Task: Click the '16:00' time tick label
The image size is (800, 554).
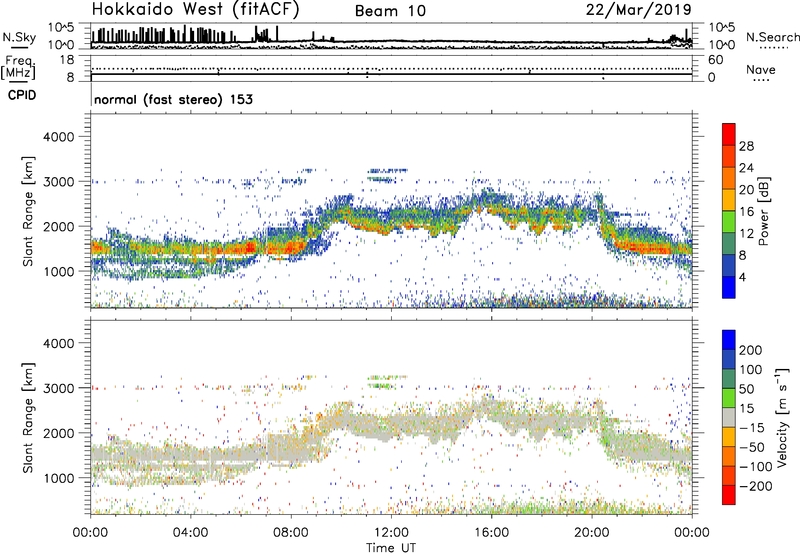Action: 491,532
